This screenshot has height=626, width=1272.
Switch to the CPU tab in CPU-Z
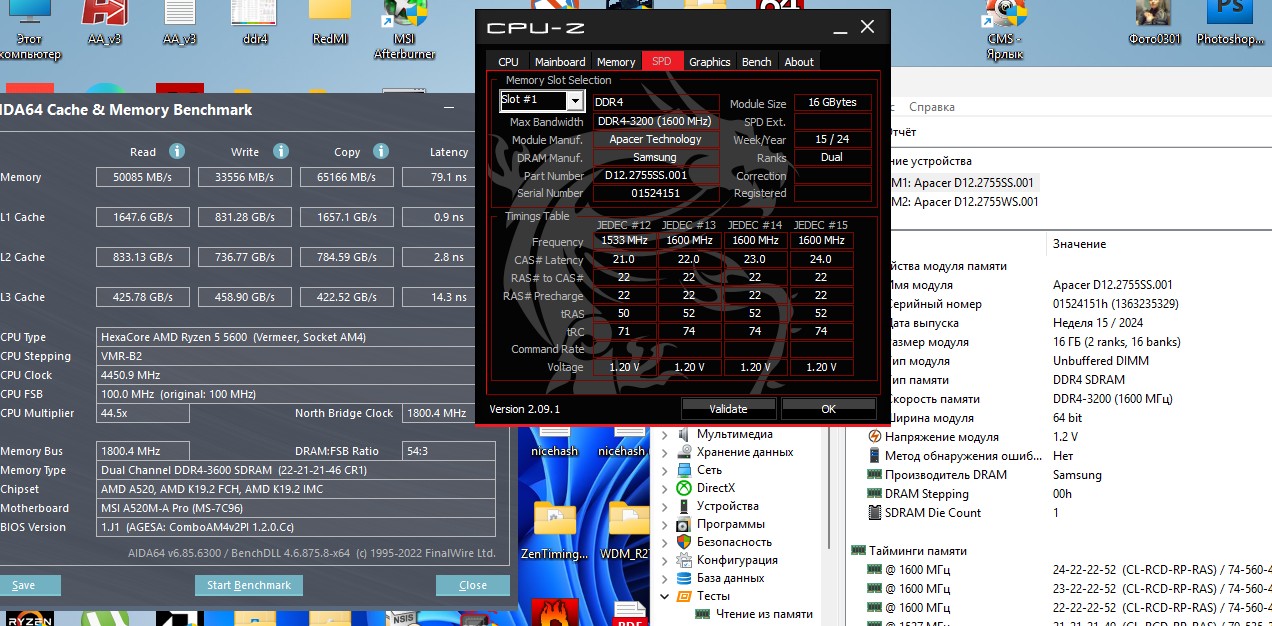tap(508, 61)
